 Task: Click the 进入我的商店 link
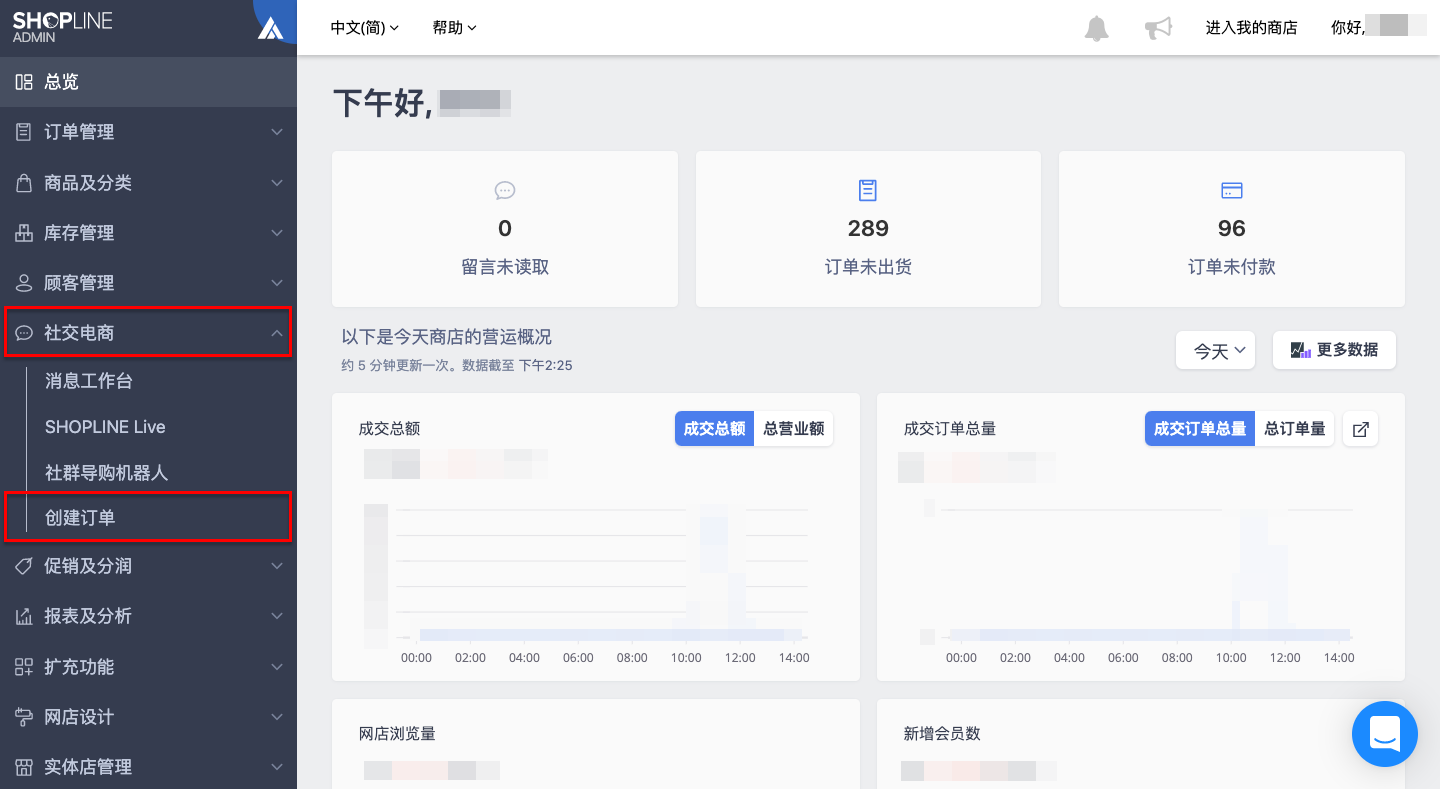pos(1251,28)
